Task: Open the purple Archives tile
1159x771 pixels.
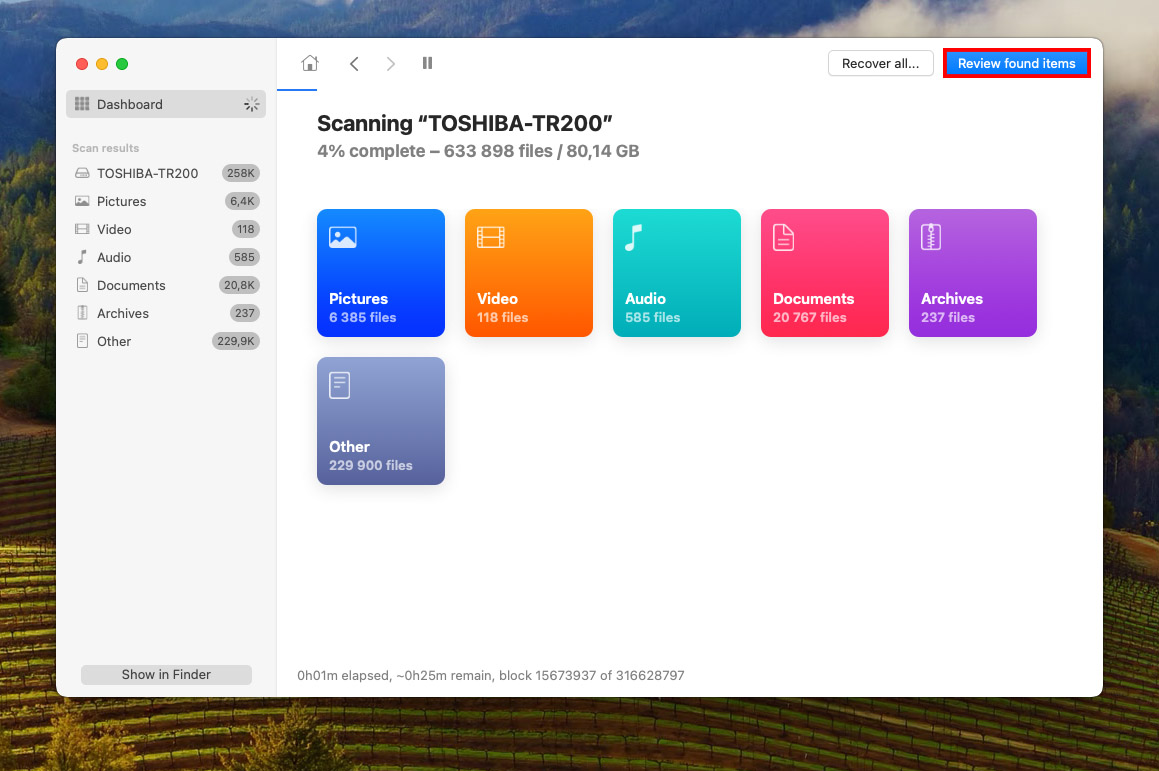Action: (x=973, y=273)
